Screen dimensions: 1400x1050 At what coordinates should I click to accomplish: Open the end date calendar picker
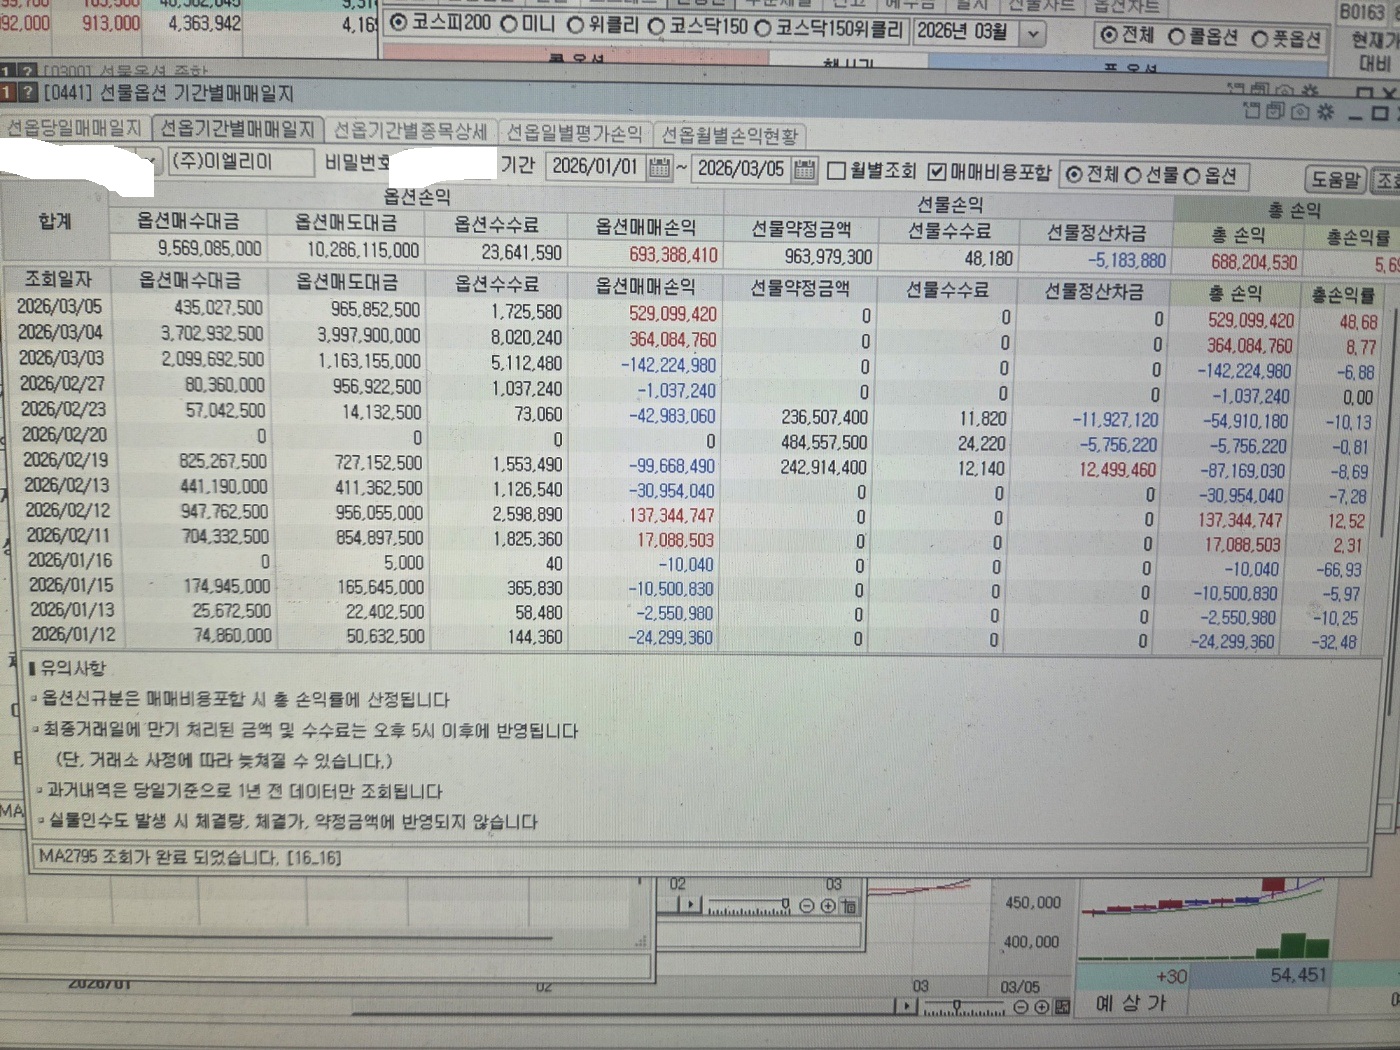(805, 170)
